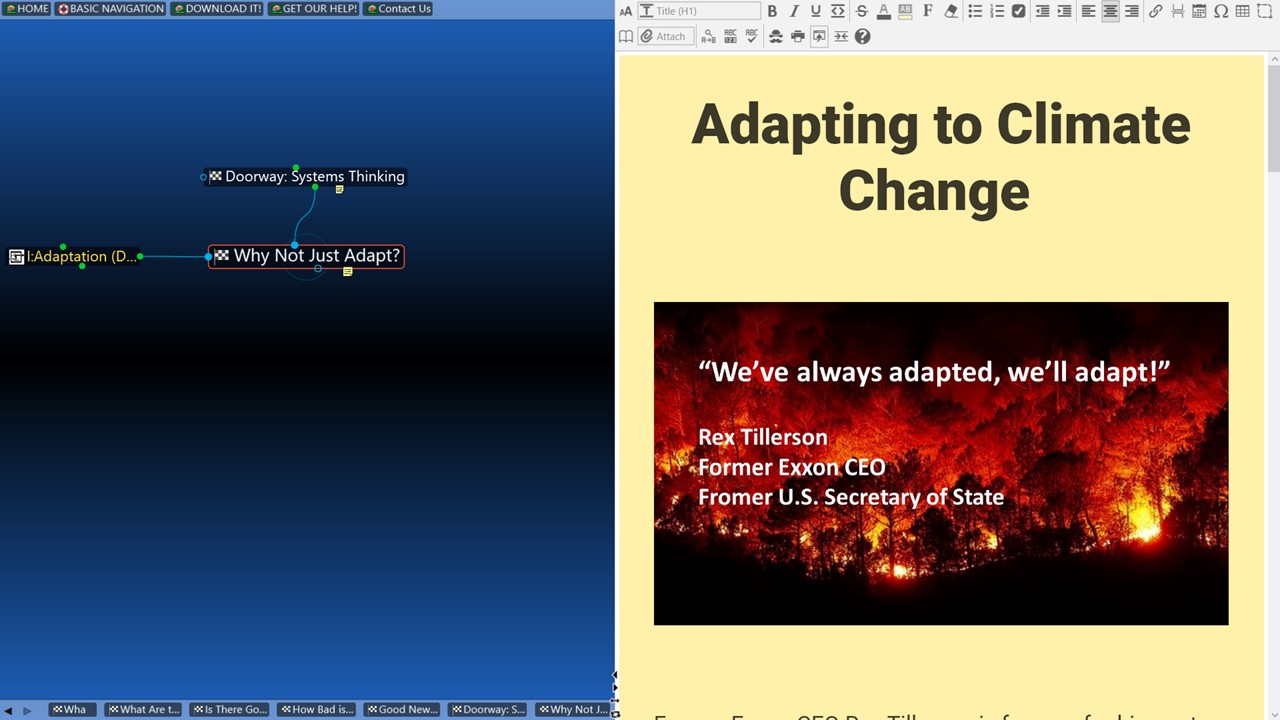Print the note
The image size is (1280, 720).
(x=797, y=36)
